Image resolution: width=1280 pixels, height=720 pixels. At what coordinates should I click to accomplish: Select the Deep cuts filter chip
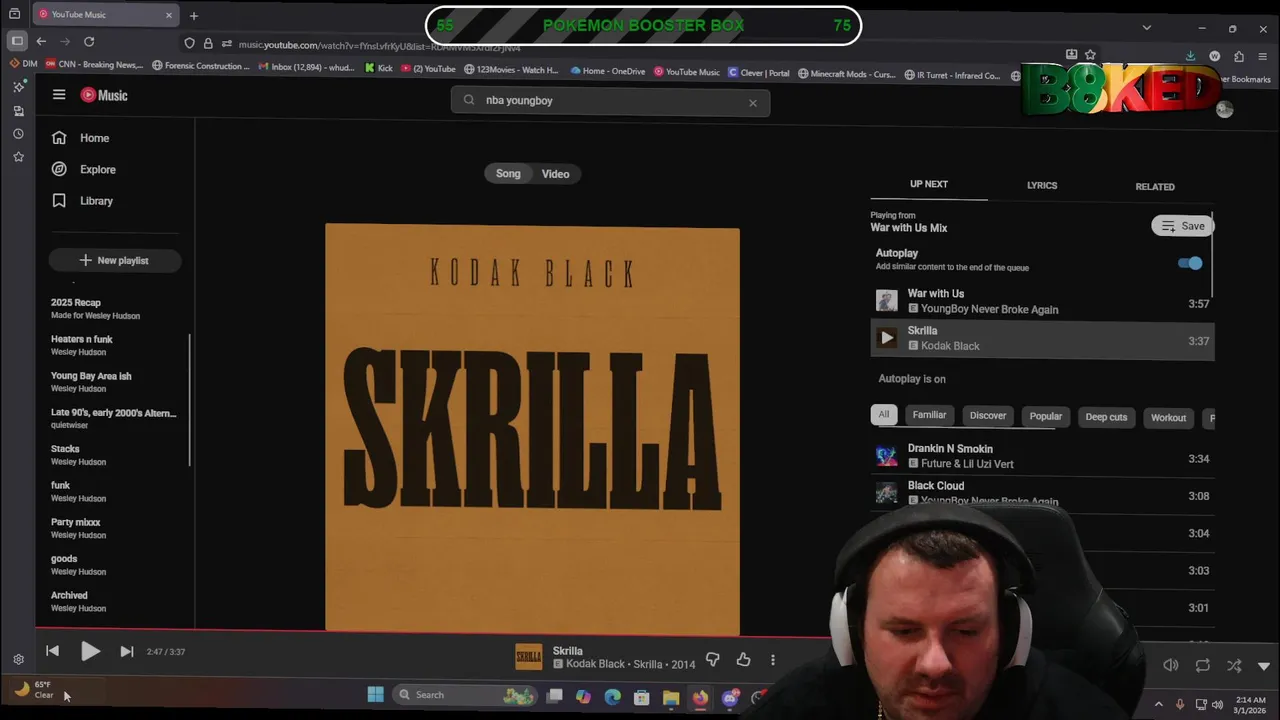click(x=1106, y=417)
